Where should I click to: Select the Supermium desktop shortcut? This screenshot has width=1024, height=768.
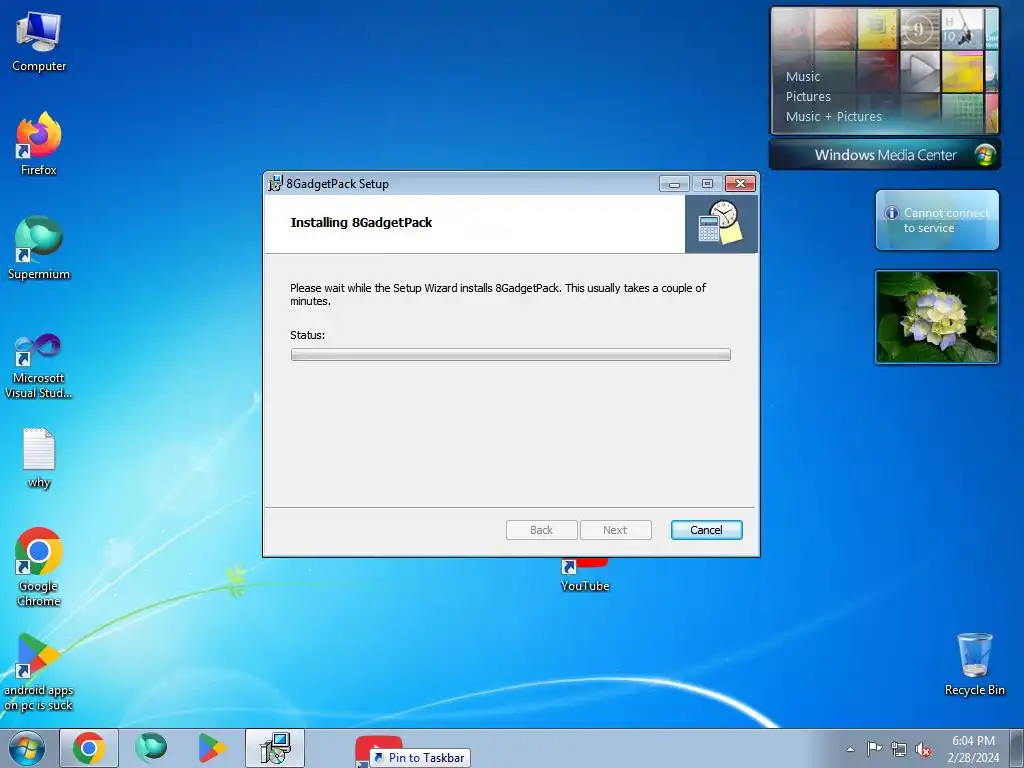coord(39,248)
